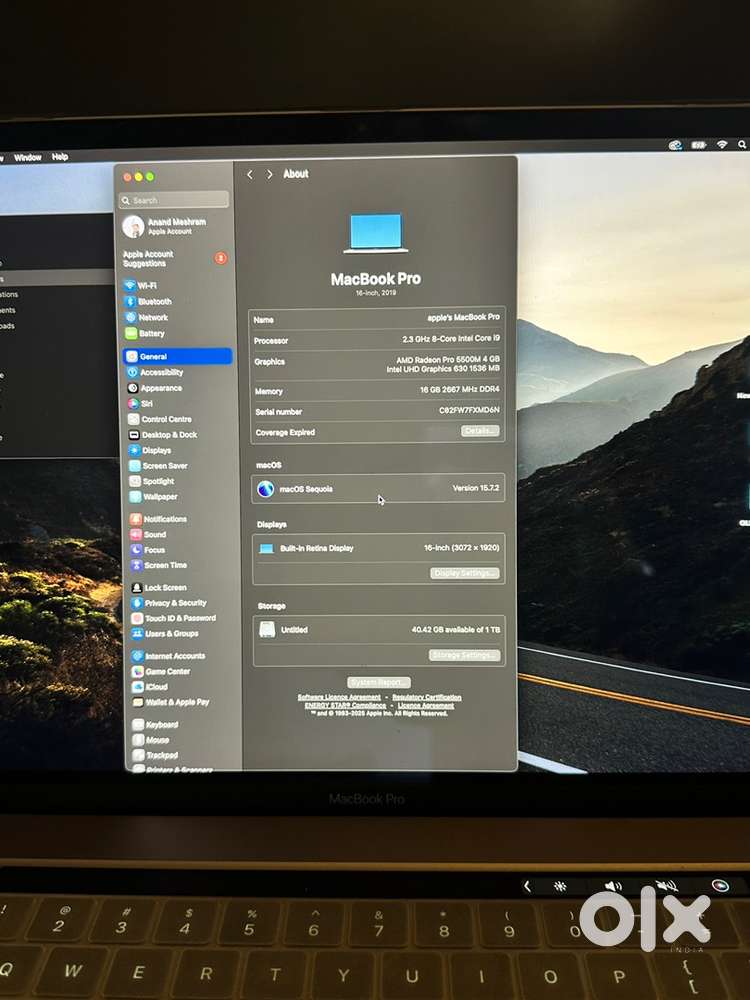Image resolution: width=750 pixels, height=1000 pixels.
Task: Click the Storage Settings button
Action: coord(465,655)
